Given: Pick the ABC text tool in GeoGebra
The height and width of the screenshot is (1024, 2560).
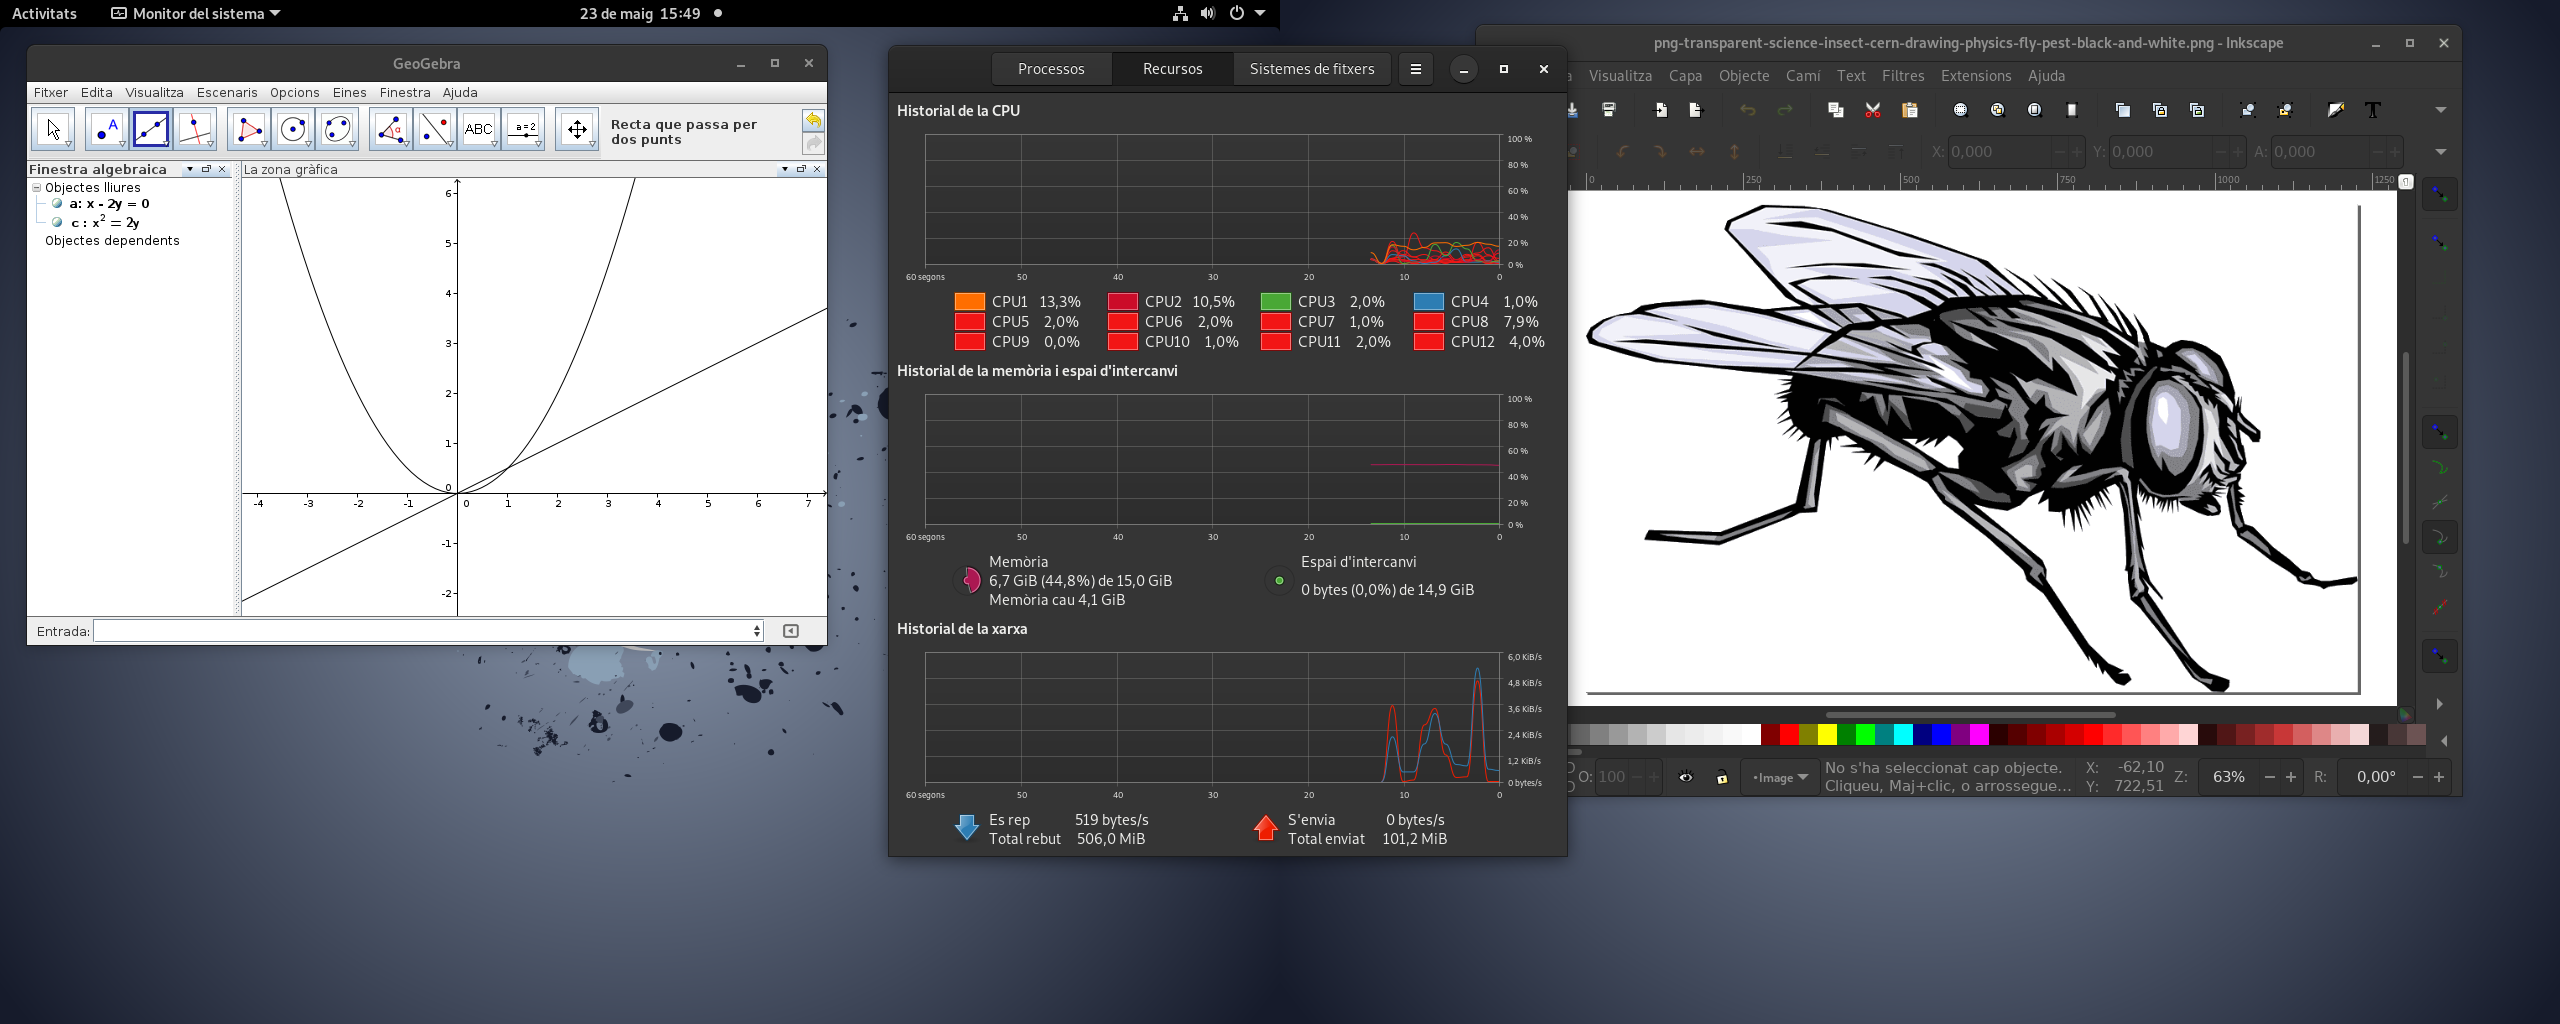Looking at the screenshot, I should pyautogui.click(x=479, y=129).
